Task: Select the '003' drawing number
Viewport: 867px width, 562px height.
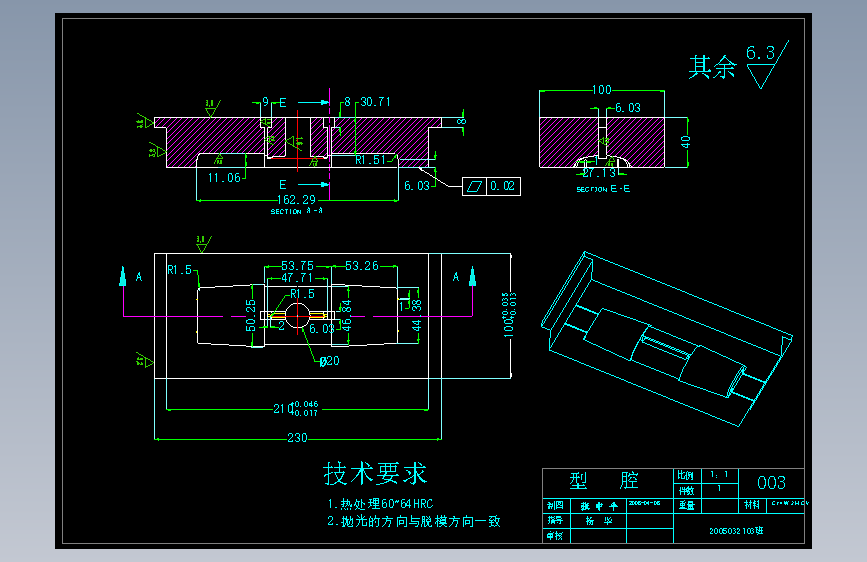Action: point(771,483)
